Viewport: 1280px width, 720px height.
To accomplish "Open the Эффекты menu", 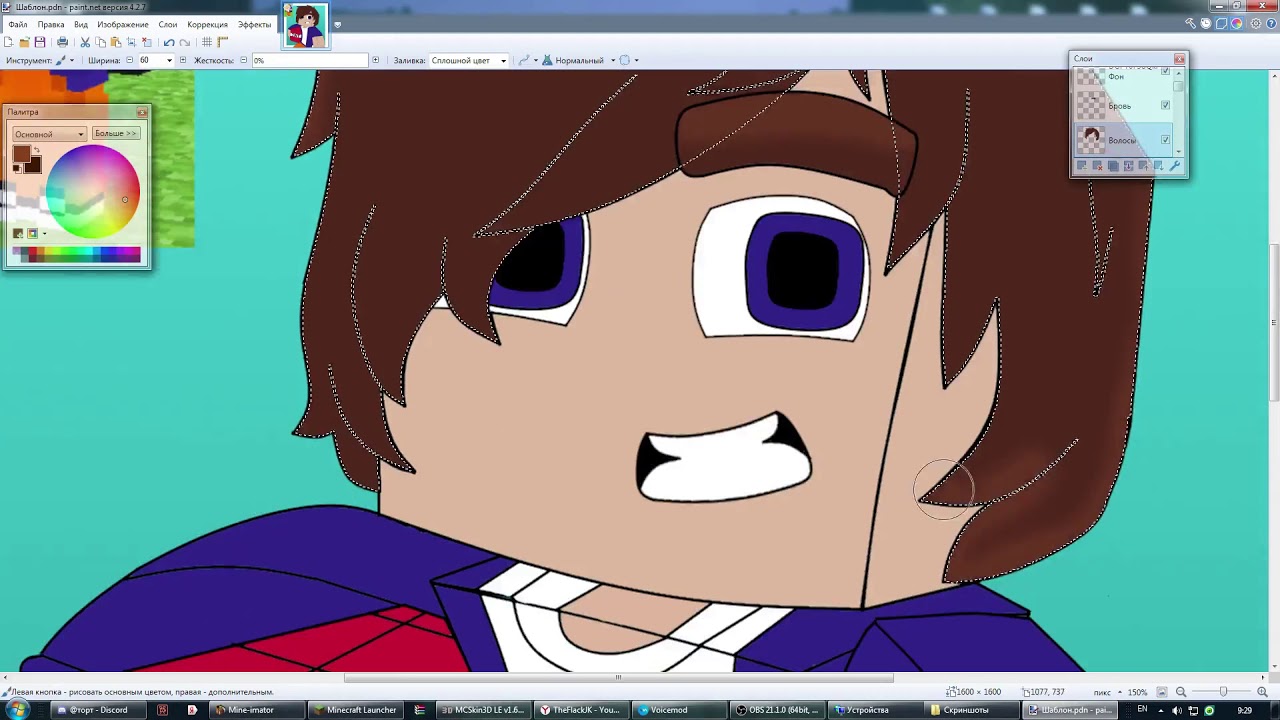I will [x=254, y=24].
